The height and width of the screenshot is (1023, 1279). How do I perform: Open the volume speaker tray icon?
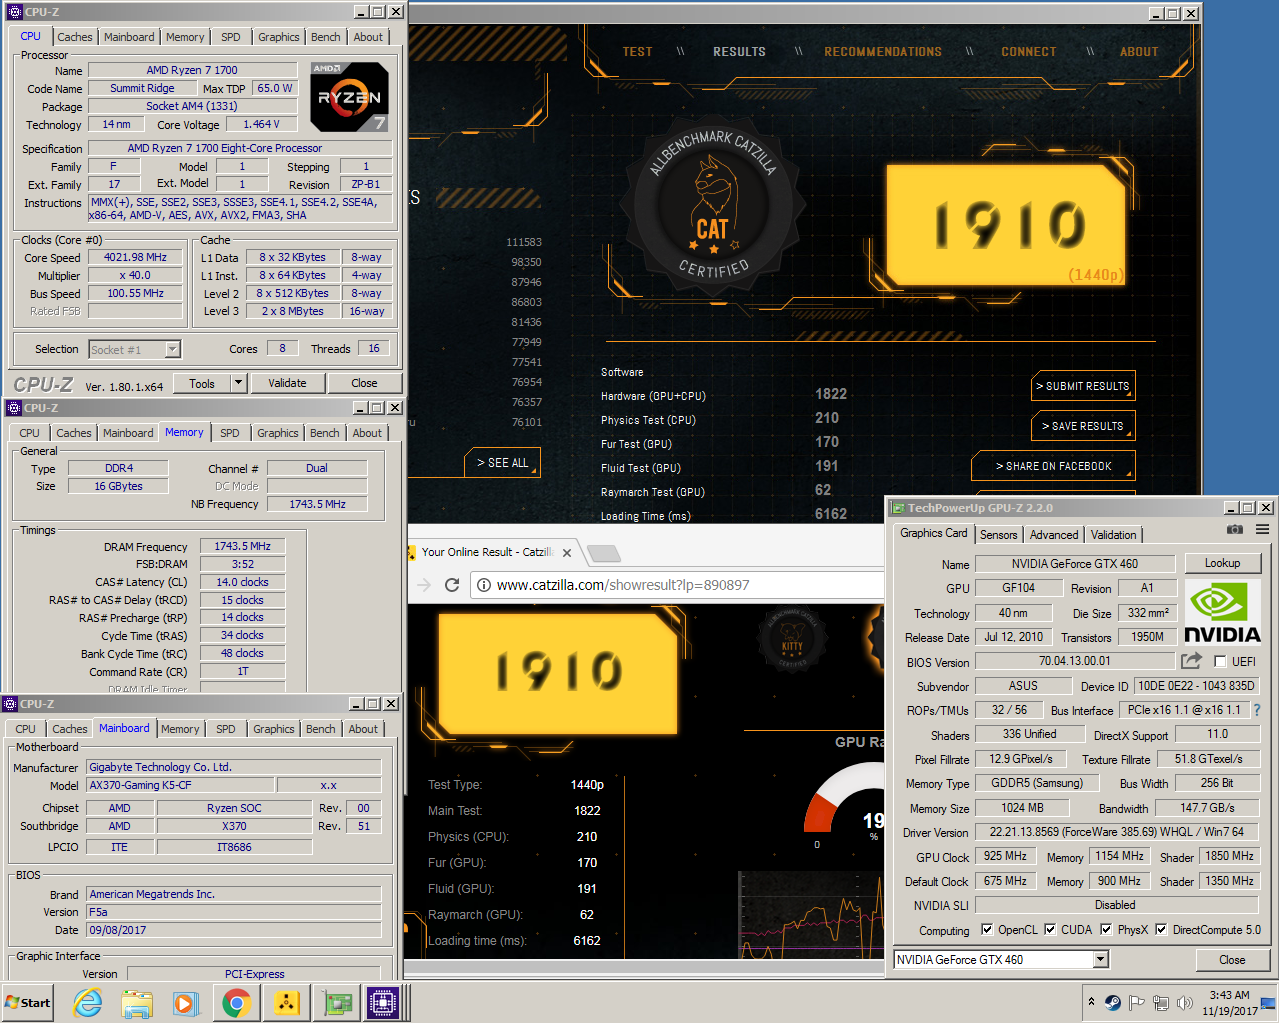point(1185,1002)
